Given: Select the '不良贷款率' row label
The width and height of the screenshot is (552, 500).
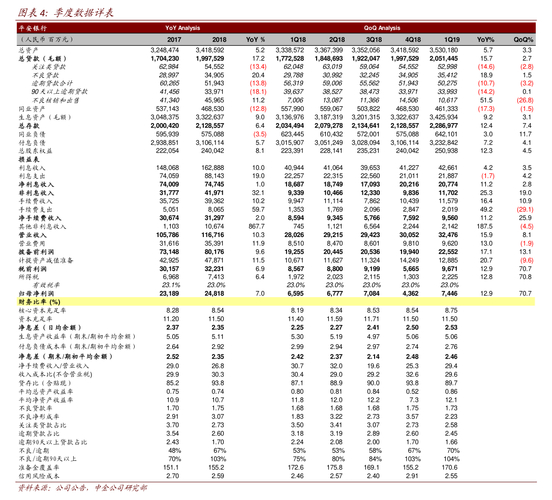Looking at the screenshot, I should pyautogui.click(x=35, y=408).
